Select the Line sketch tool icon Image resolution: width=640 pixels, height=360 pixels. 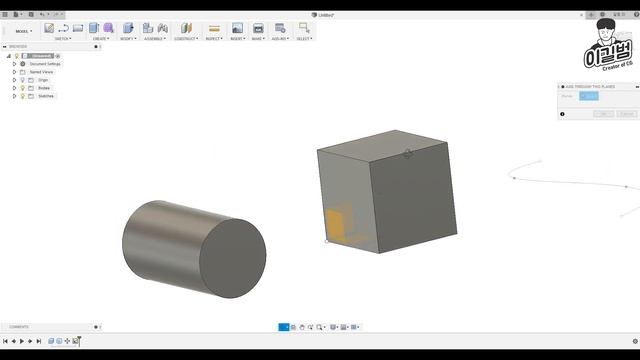63,28
